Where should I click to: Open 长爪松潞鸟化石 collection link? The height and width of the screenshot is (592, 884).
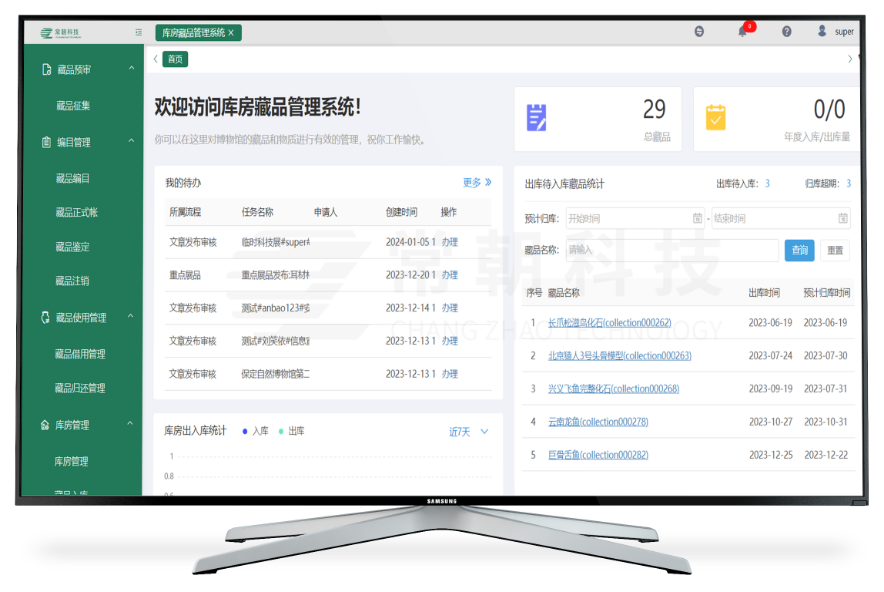click(x=609, y=323)
